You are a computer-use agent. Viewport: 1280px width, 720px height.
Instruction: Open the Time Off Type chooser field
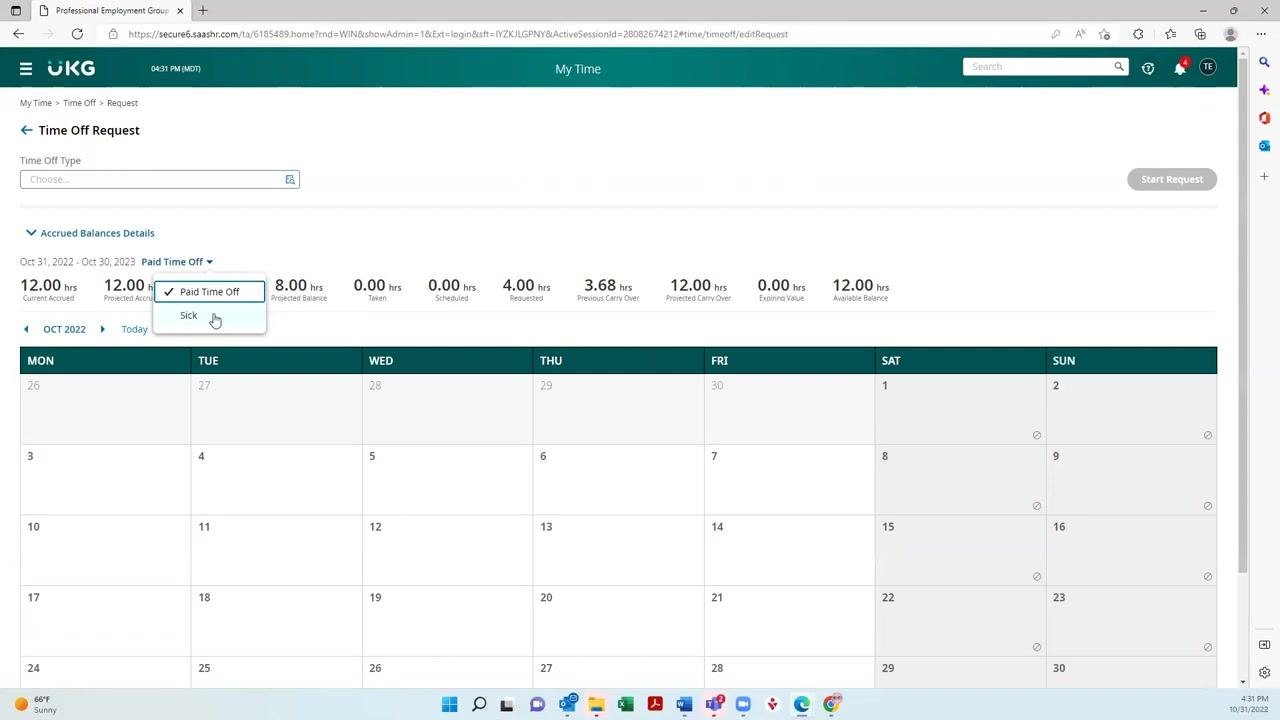[160, 180]
